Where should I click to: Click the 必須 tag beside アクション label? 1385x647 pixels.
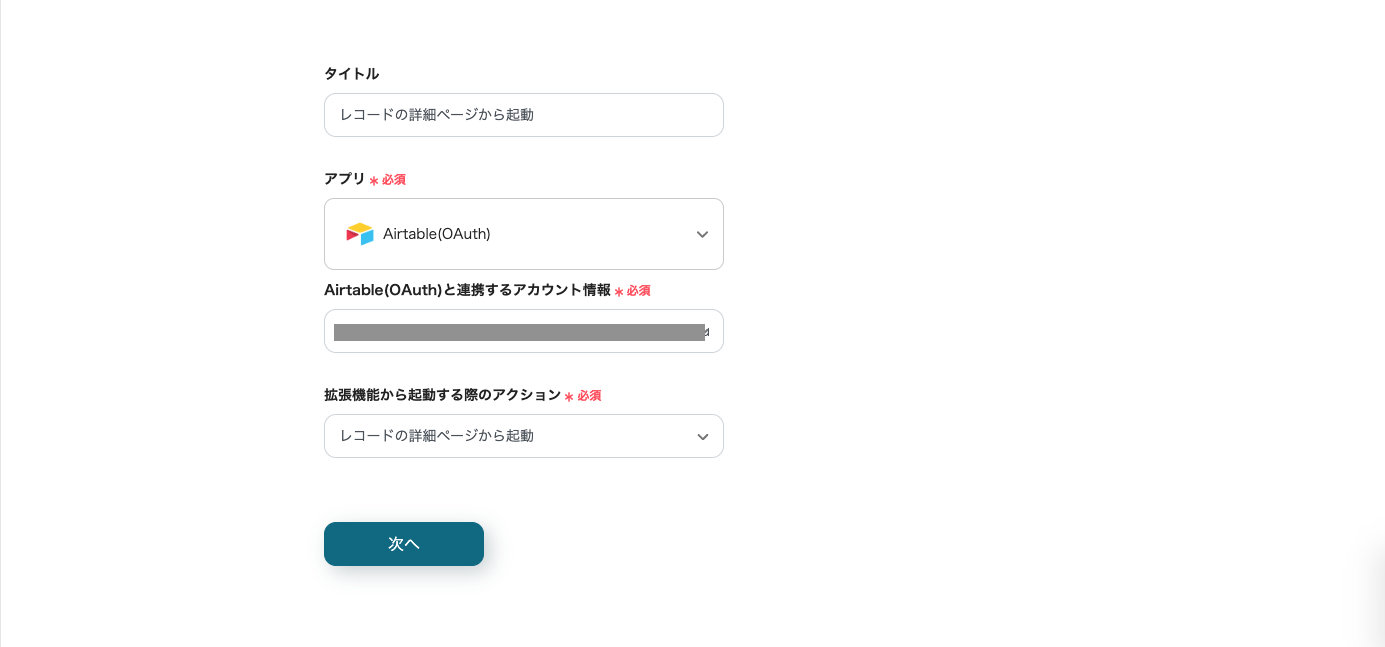589,396
